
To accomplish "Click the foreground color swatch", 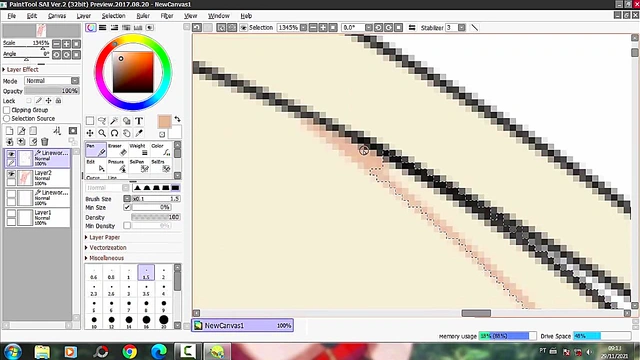I will 164,122.
